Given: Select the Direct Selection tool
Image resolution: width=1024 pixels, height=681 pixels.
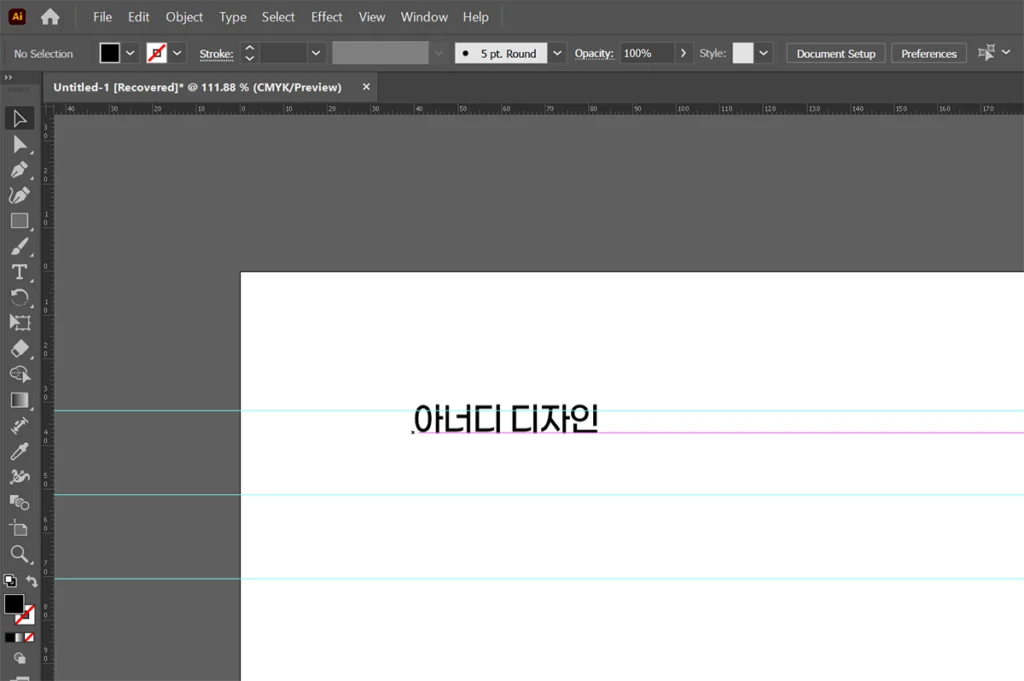Looking at the screenshot, I should point(19,144).
